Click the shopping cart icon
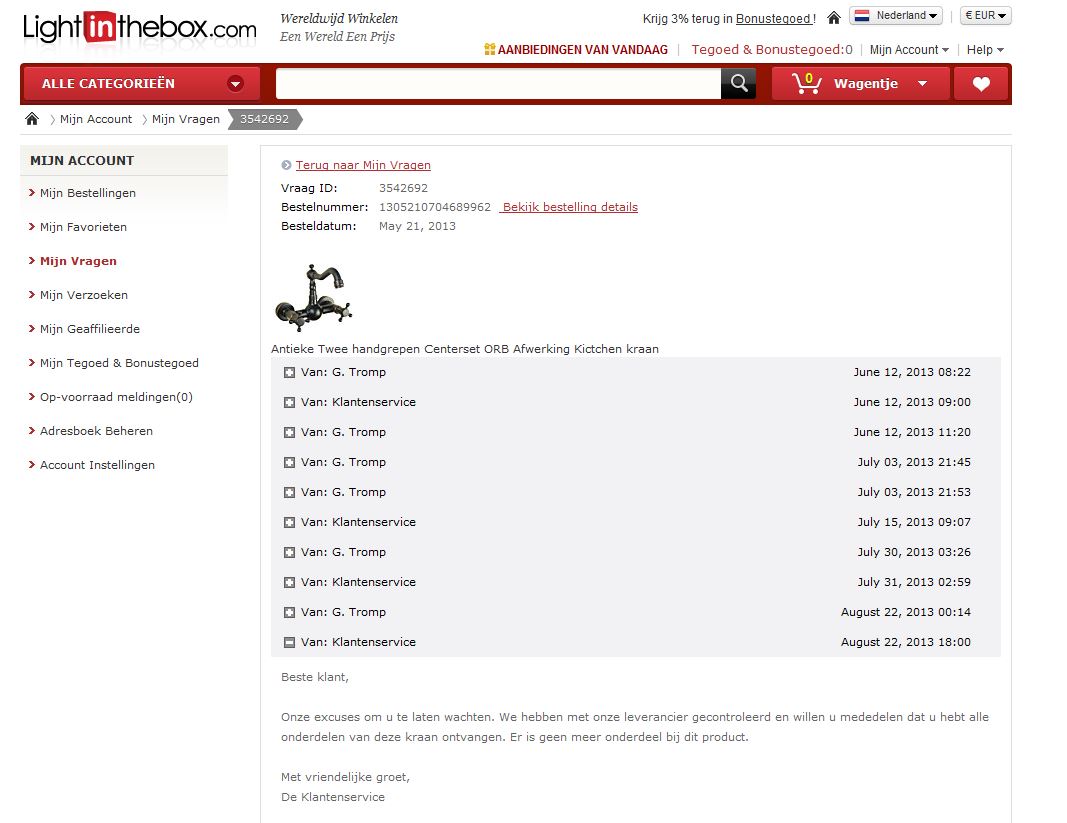 click(x=805, y=84)
